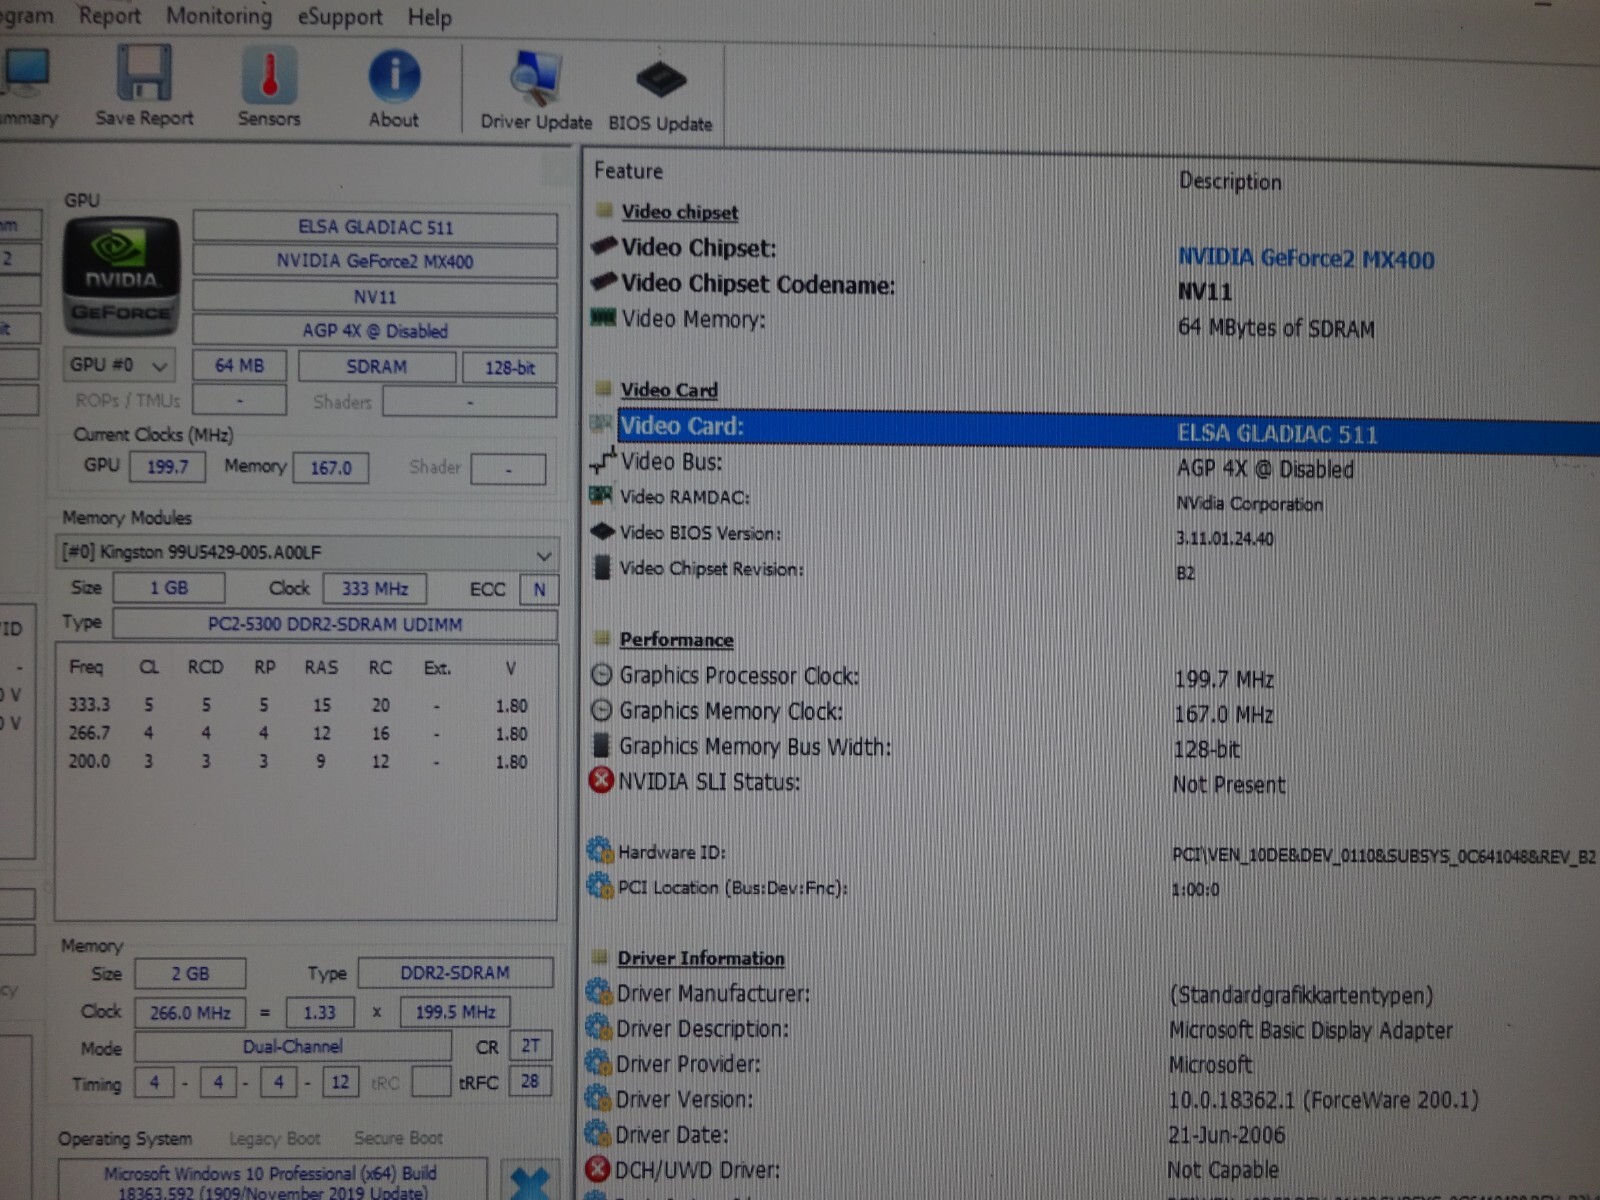Click the Hardware ID gear icon

[x=599, y=850]
